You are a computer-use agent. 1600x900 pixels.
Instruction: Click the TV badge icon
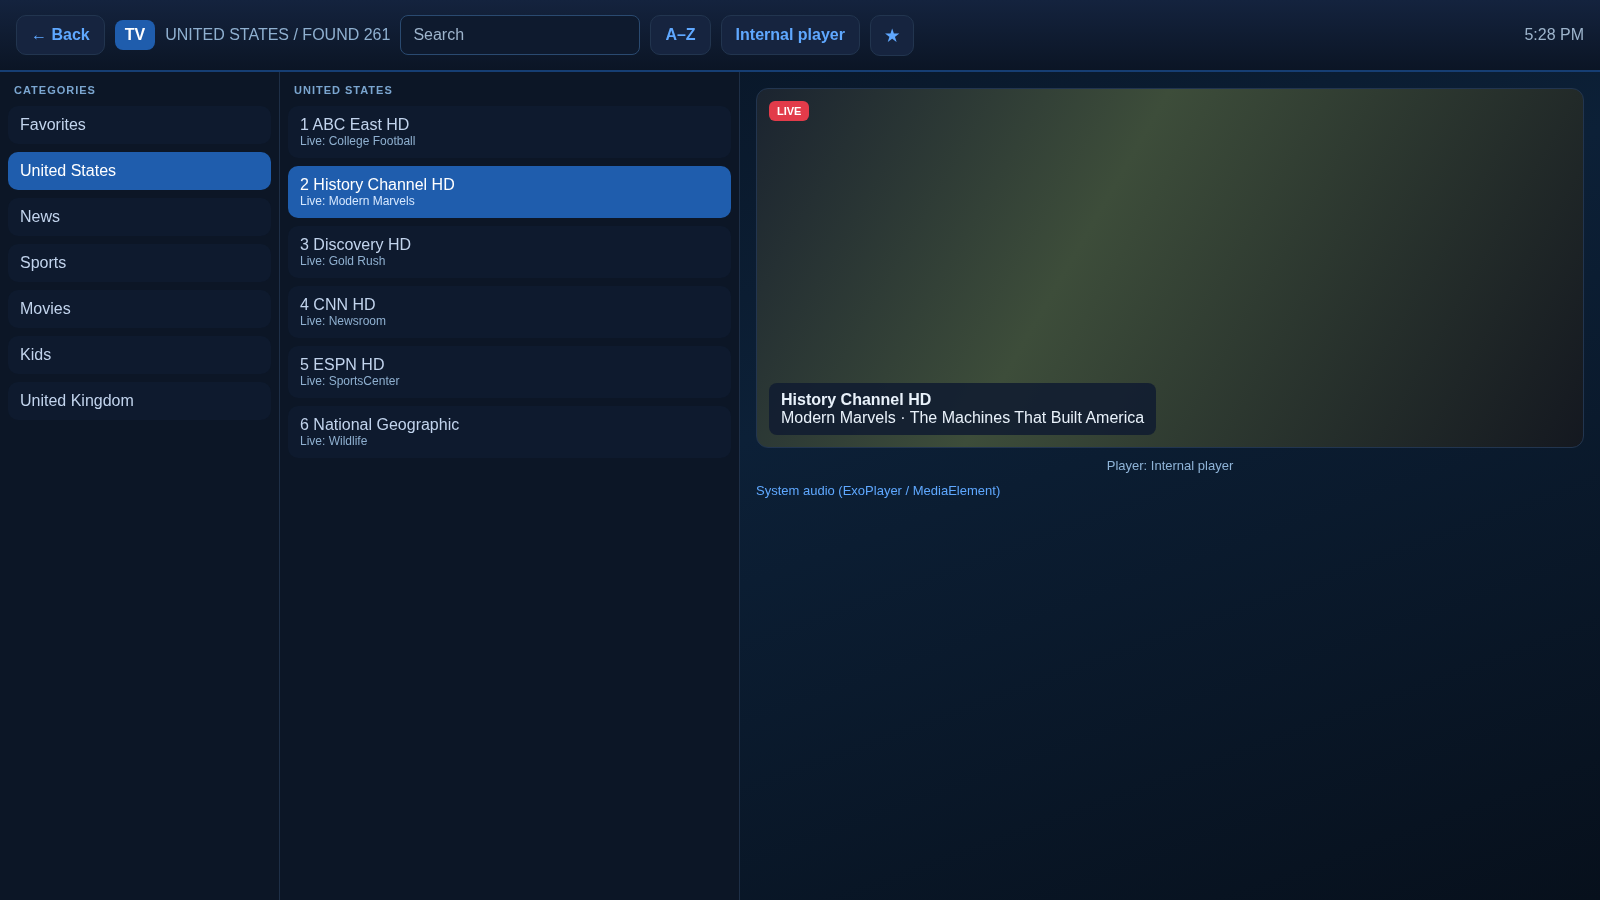coord(135,35)
